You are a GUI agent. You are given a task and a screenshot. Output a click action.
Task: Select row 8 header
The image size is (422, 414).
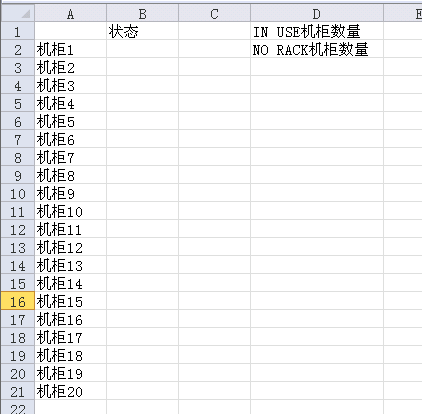[x=18, y=157]
